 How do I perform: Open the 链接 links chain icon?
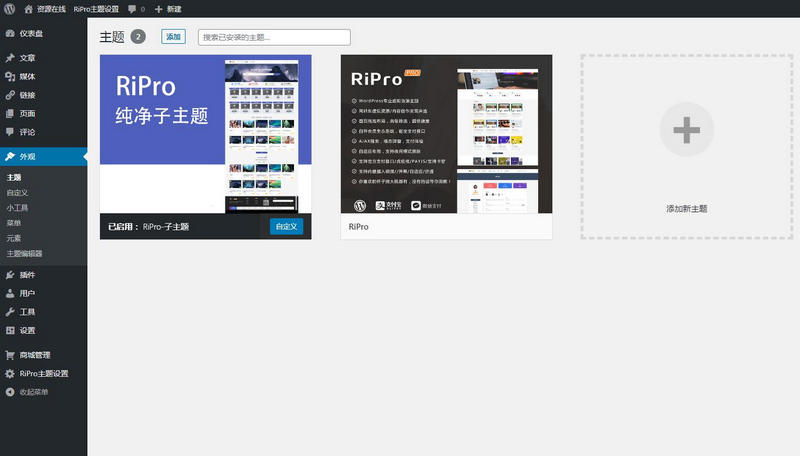pos(10,95)
